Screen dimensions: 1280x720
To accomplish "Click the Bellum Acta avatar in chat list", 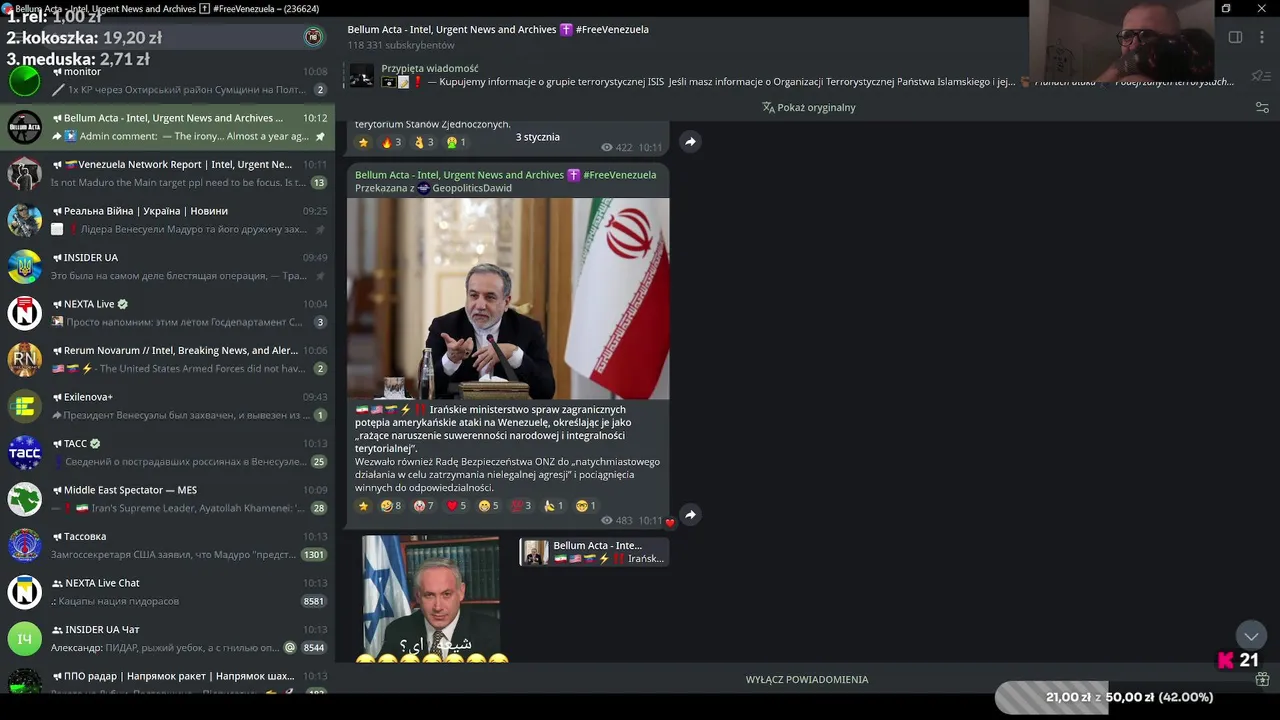I will (25, 127).
